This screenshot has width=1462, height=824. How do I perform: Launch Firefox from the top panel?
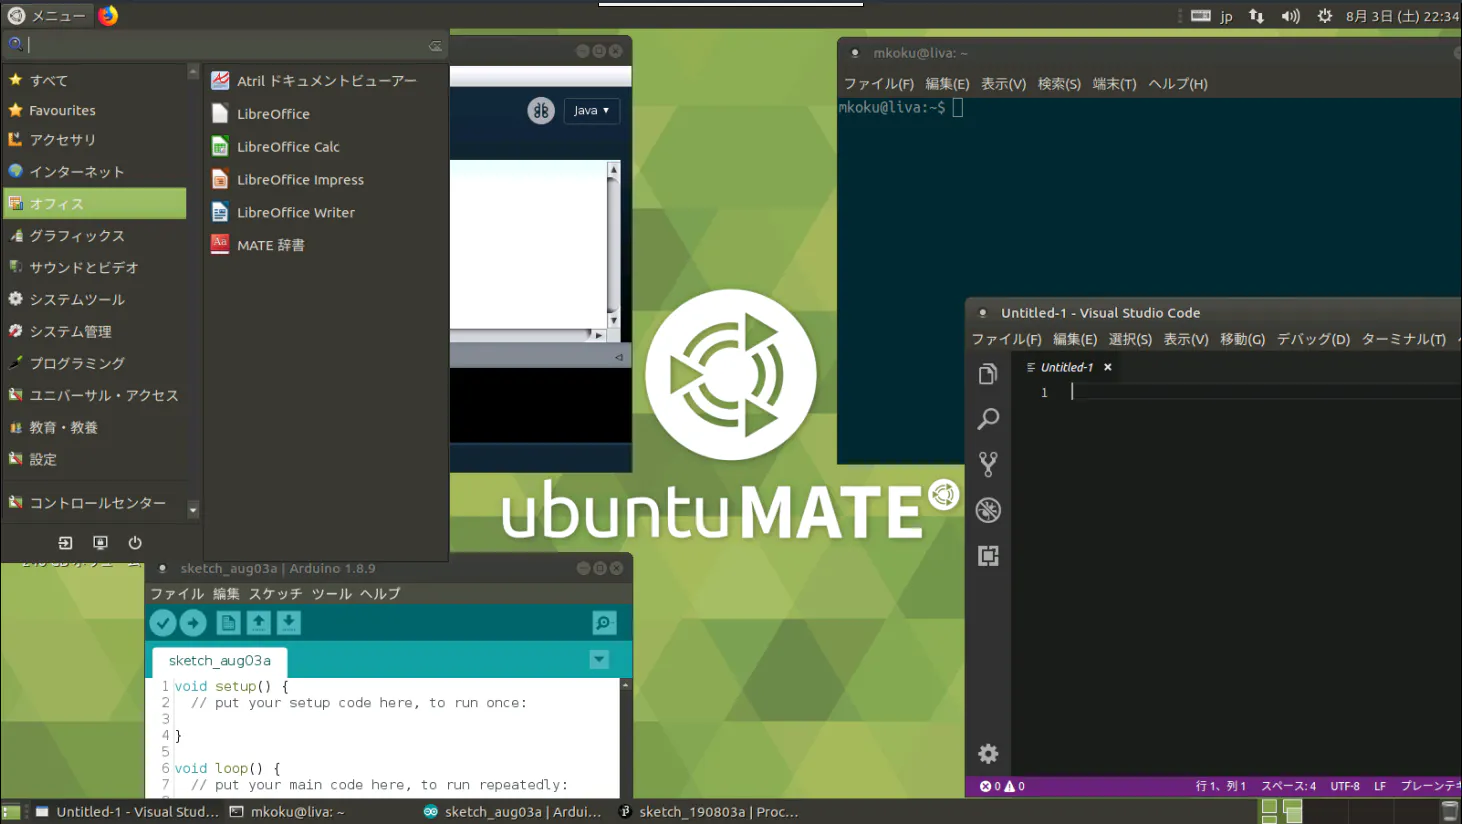(106, 14)
